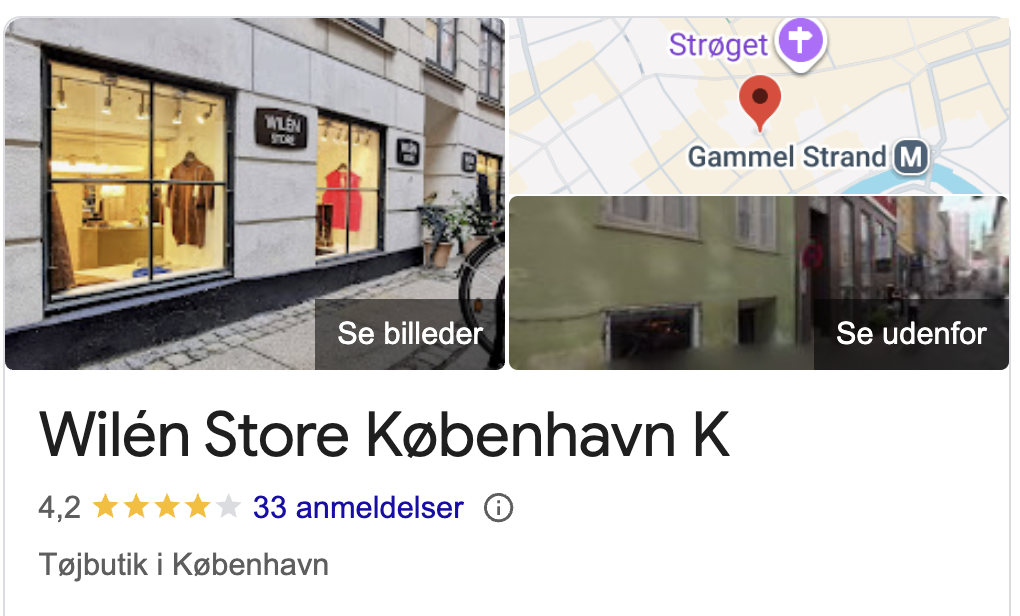Click the third gold rating star
The height and width of the screenshot is (616, 1020).
[167, 506]
